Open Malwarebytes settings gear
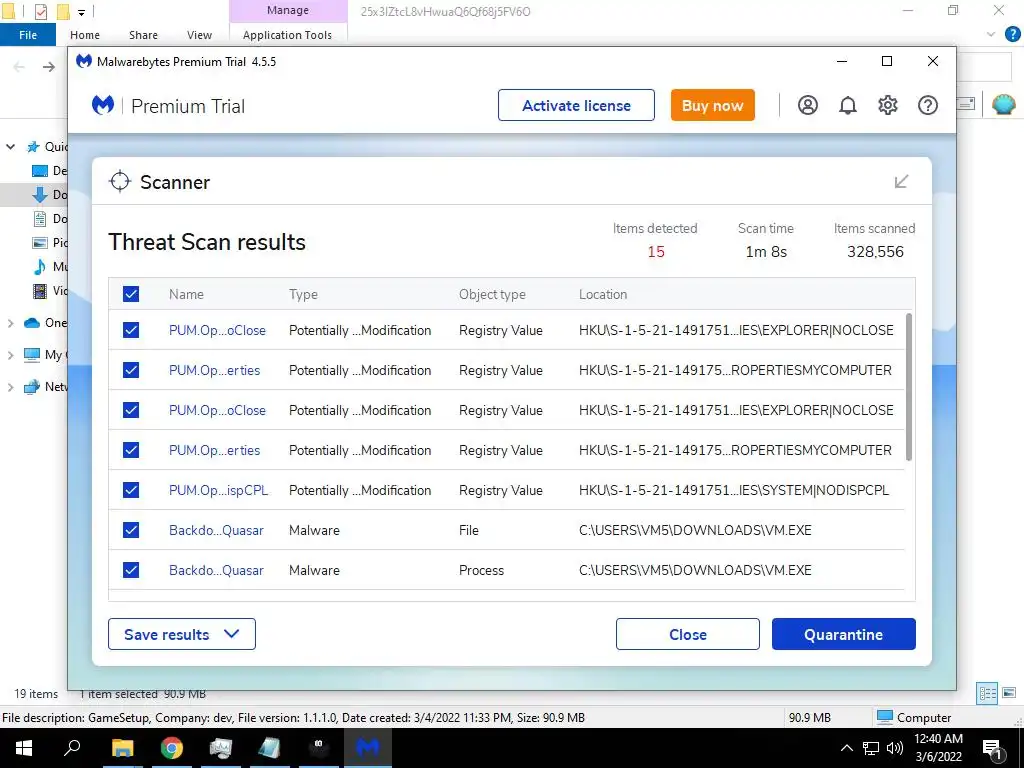Image resolution: width=1024 pixels, height=768 pixels. (x=888, y=105)
